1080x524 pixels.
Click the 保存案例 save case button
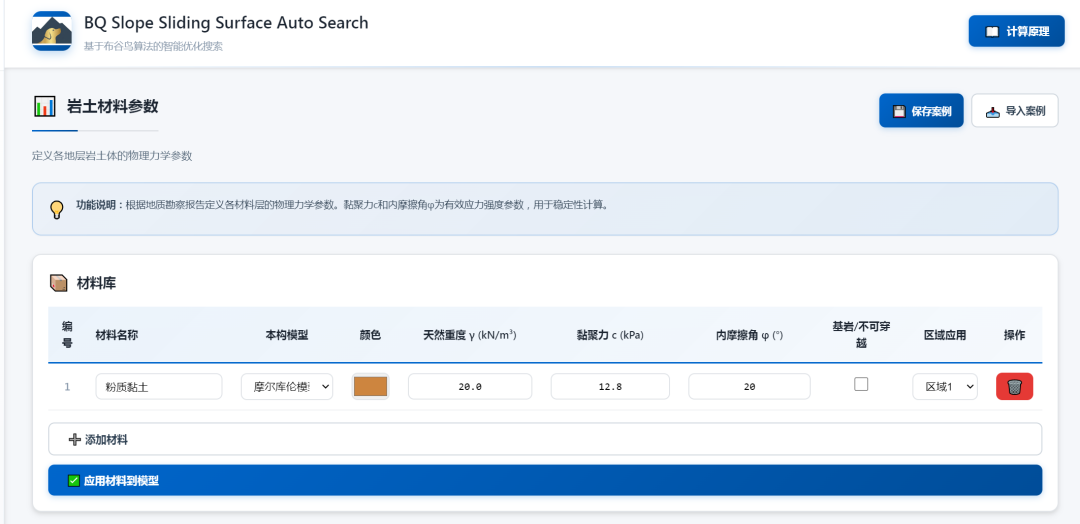[921, 111]
